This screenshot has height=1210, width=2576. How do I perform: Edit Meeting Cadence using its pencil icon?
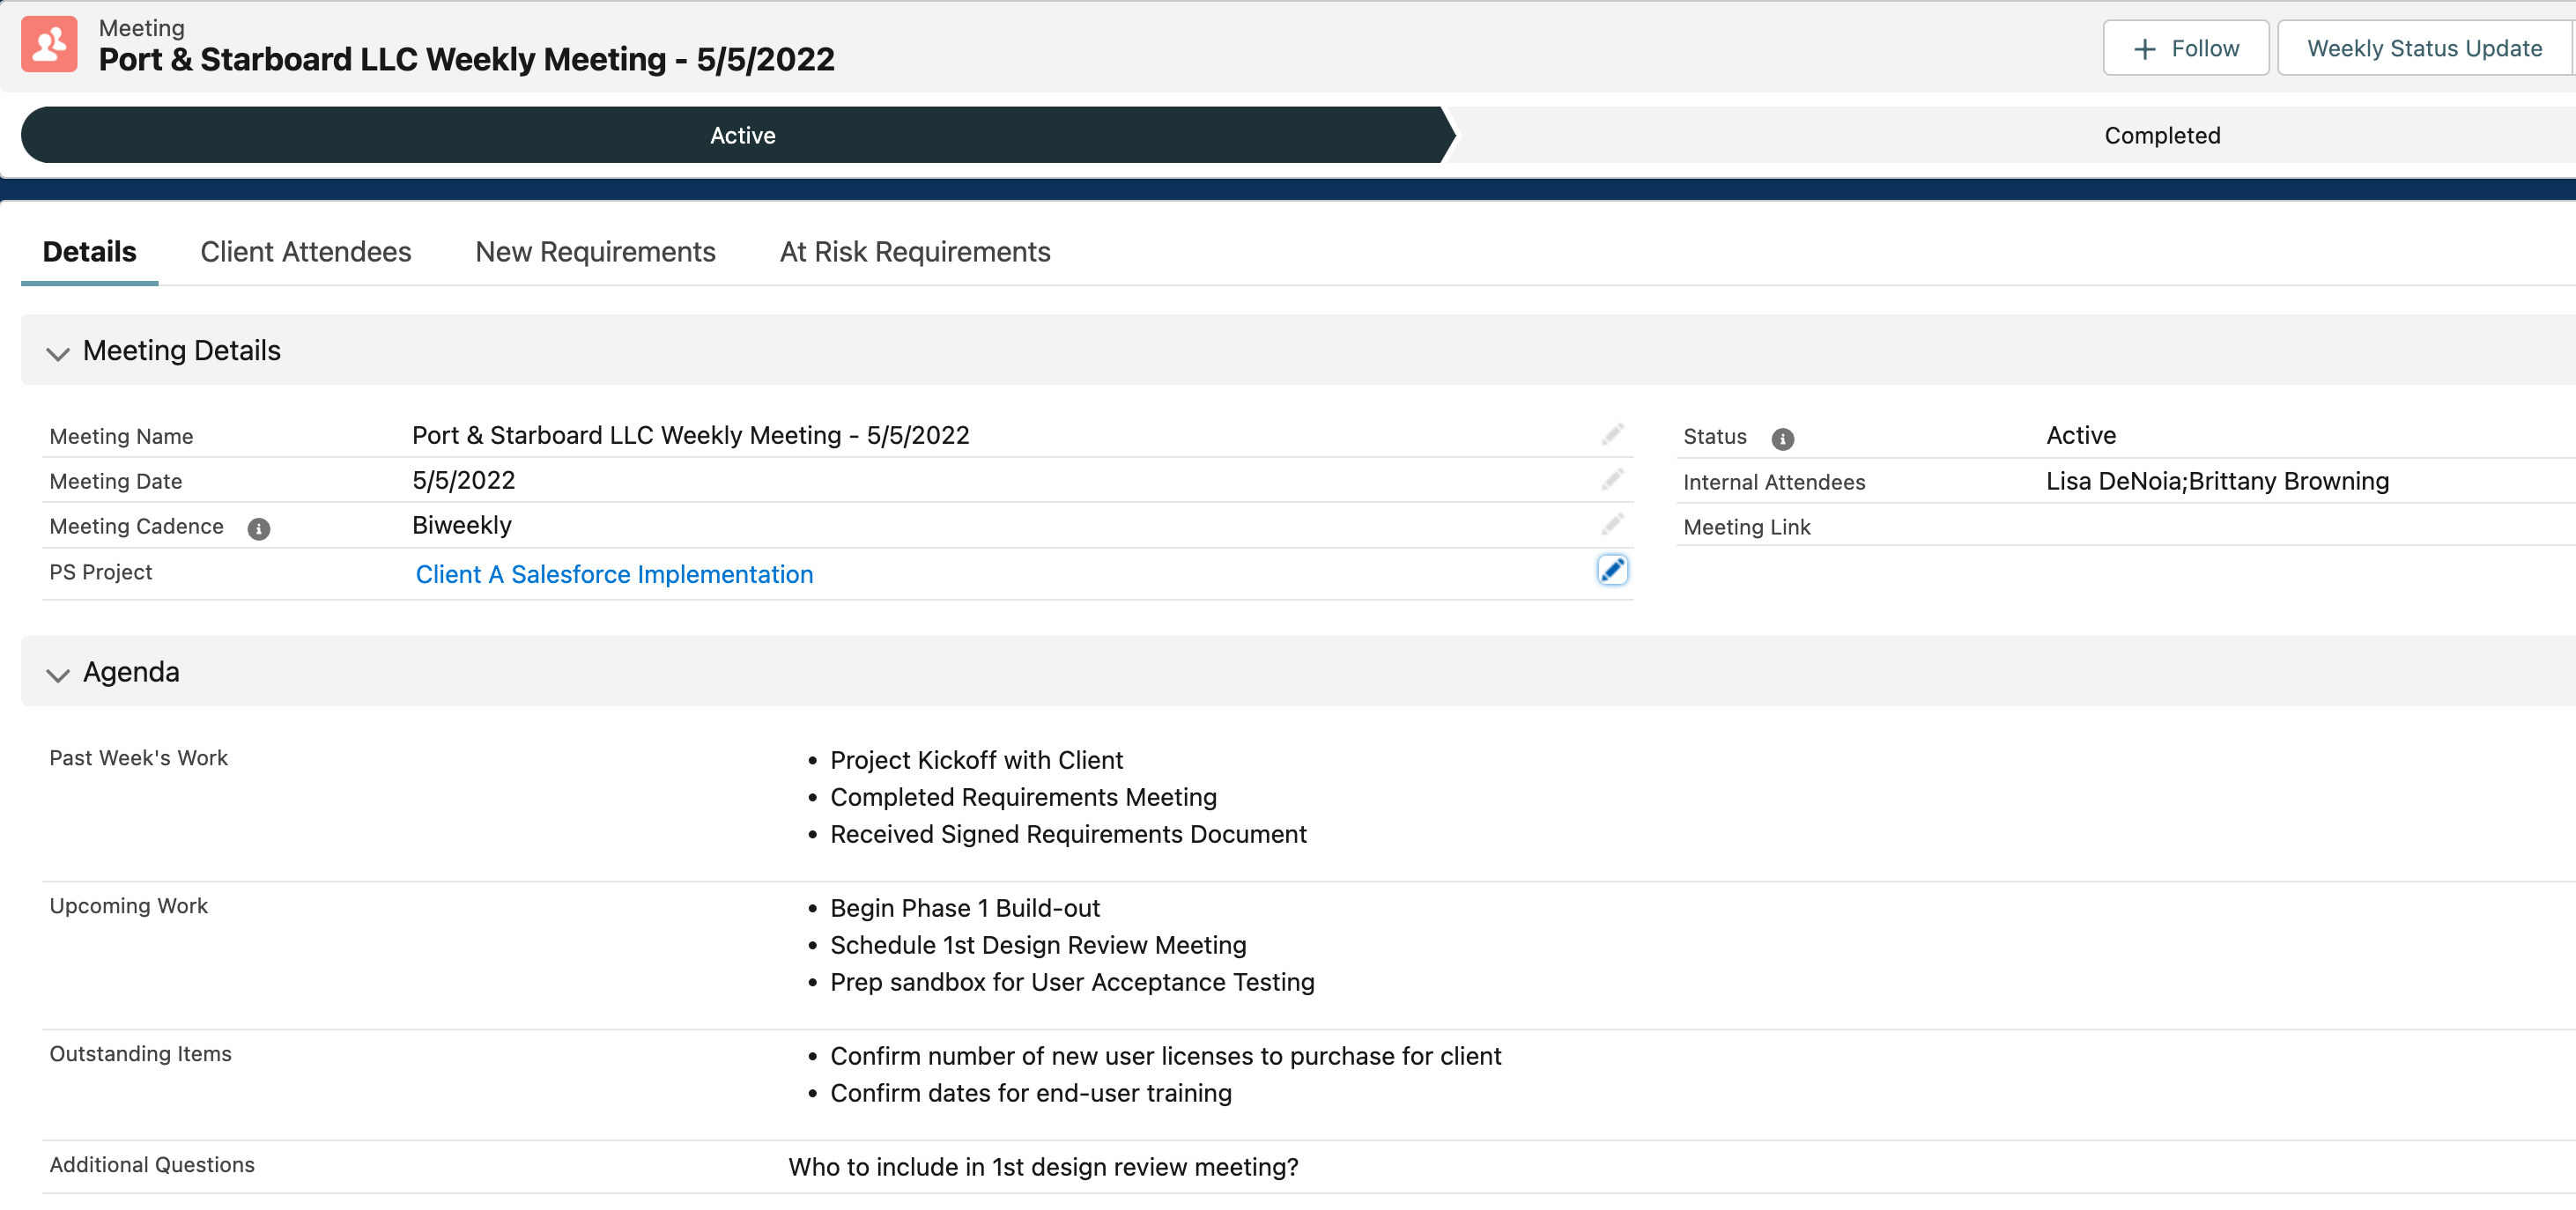point(1612,524)
